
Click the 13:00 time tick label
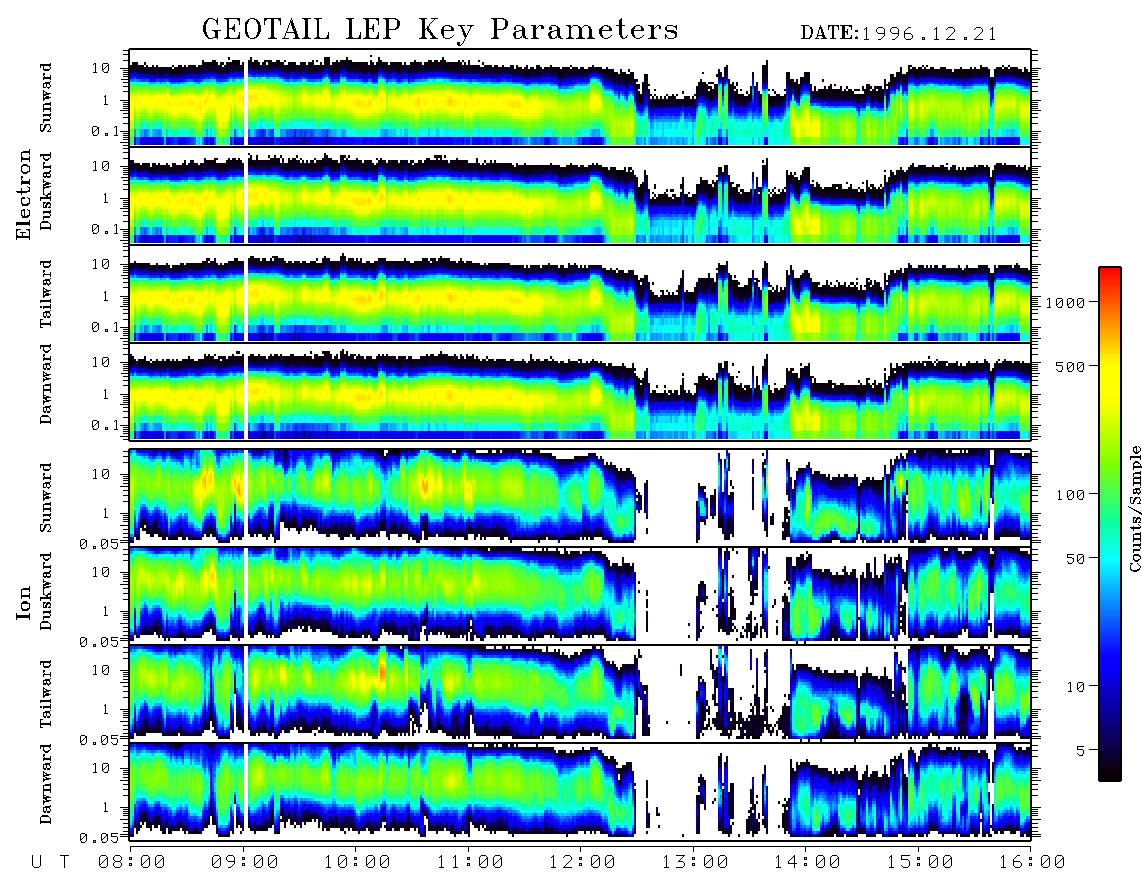pos(695,863)
